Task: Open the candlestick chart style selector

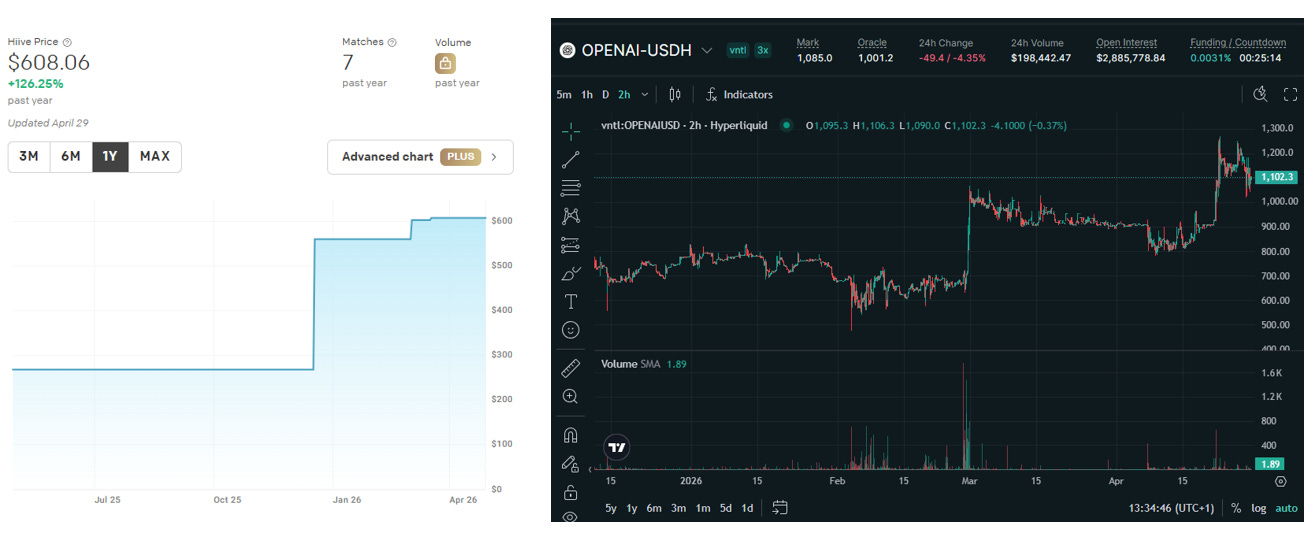Action: 674,94
